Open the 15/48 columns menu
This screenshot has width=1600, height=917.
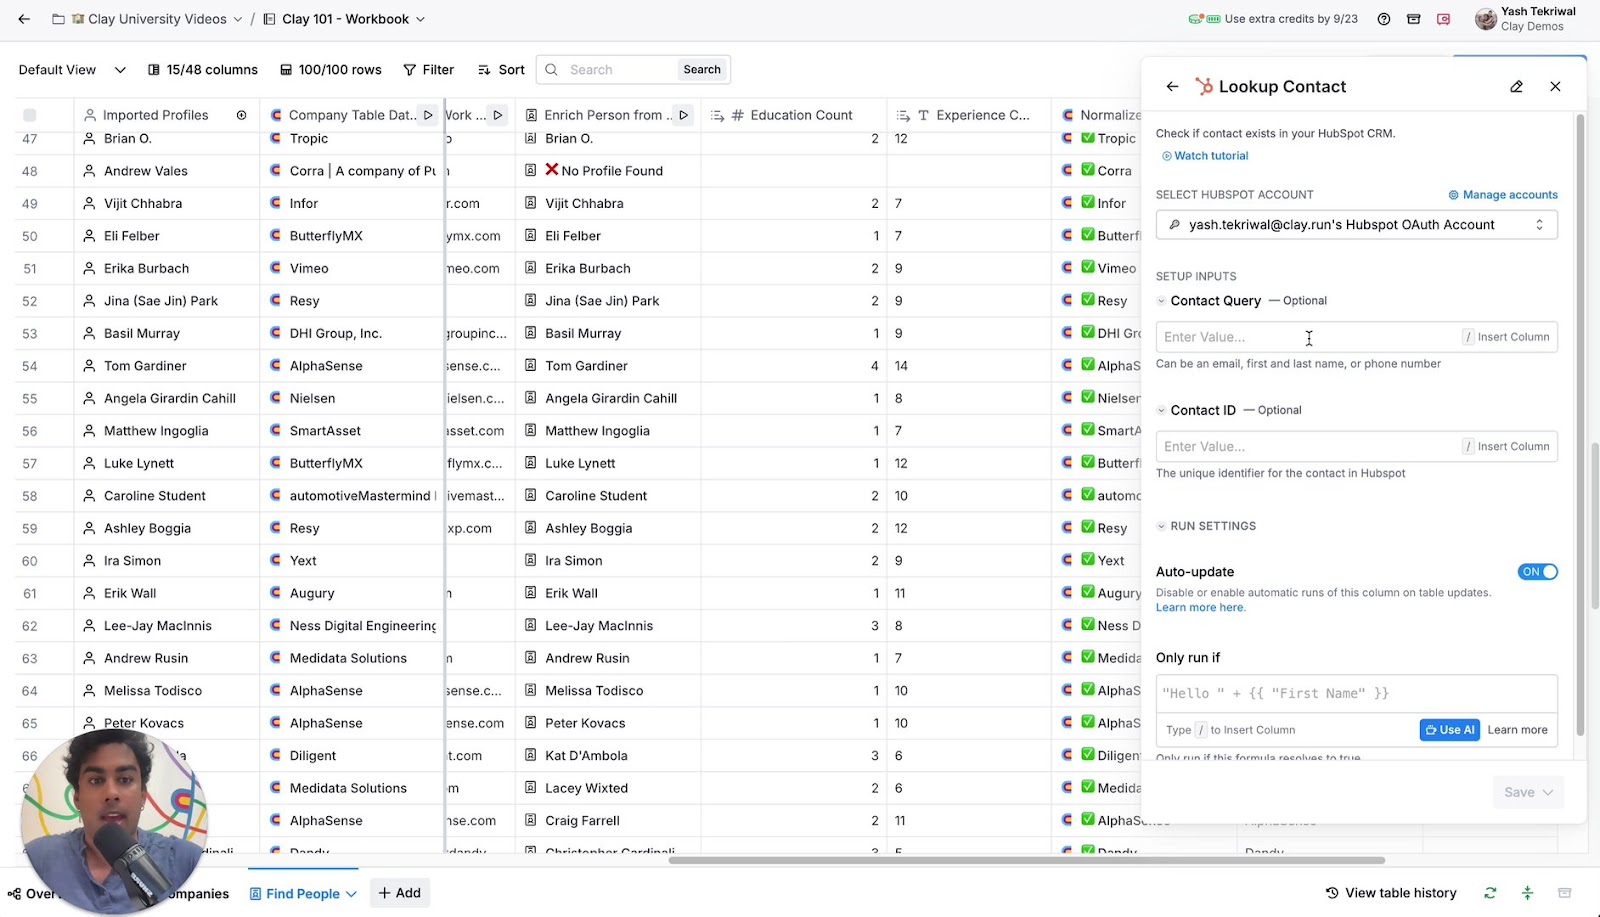[x=203, y=70]
